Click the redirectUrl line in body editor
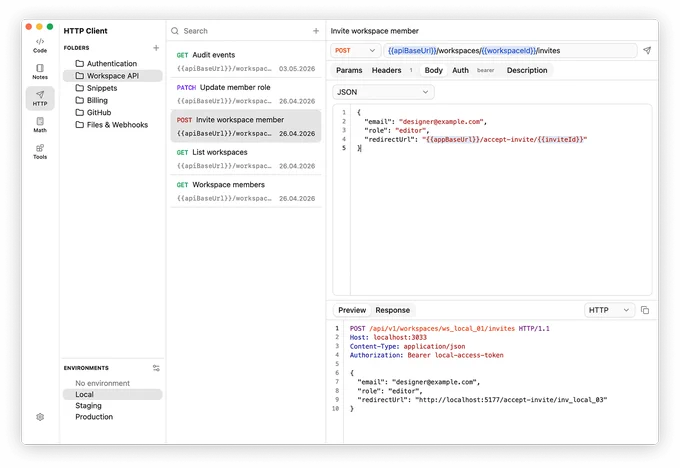 pos(475,140)
